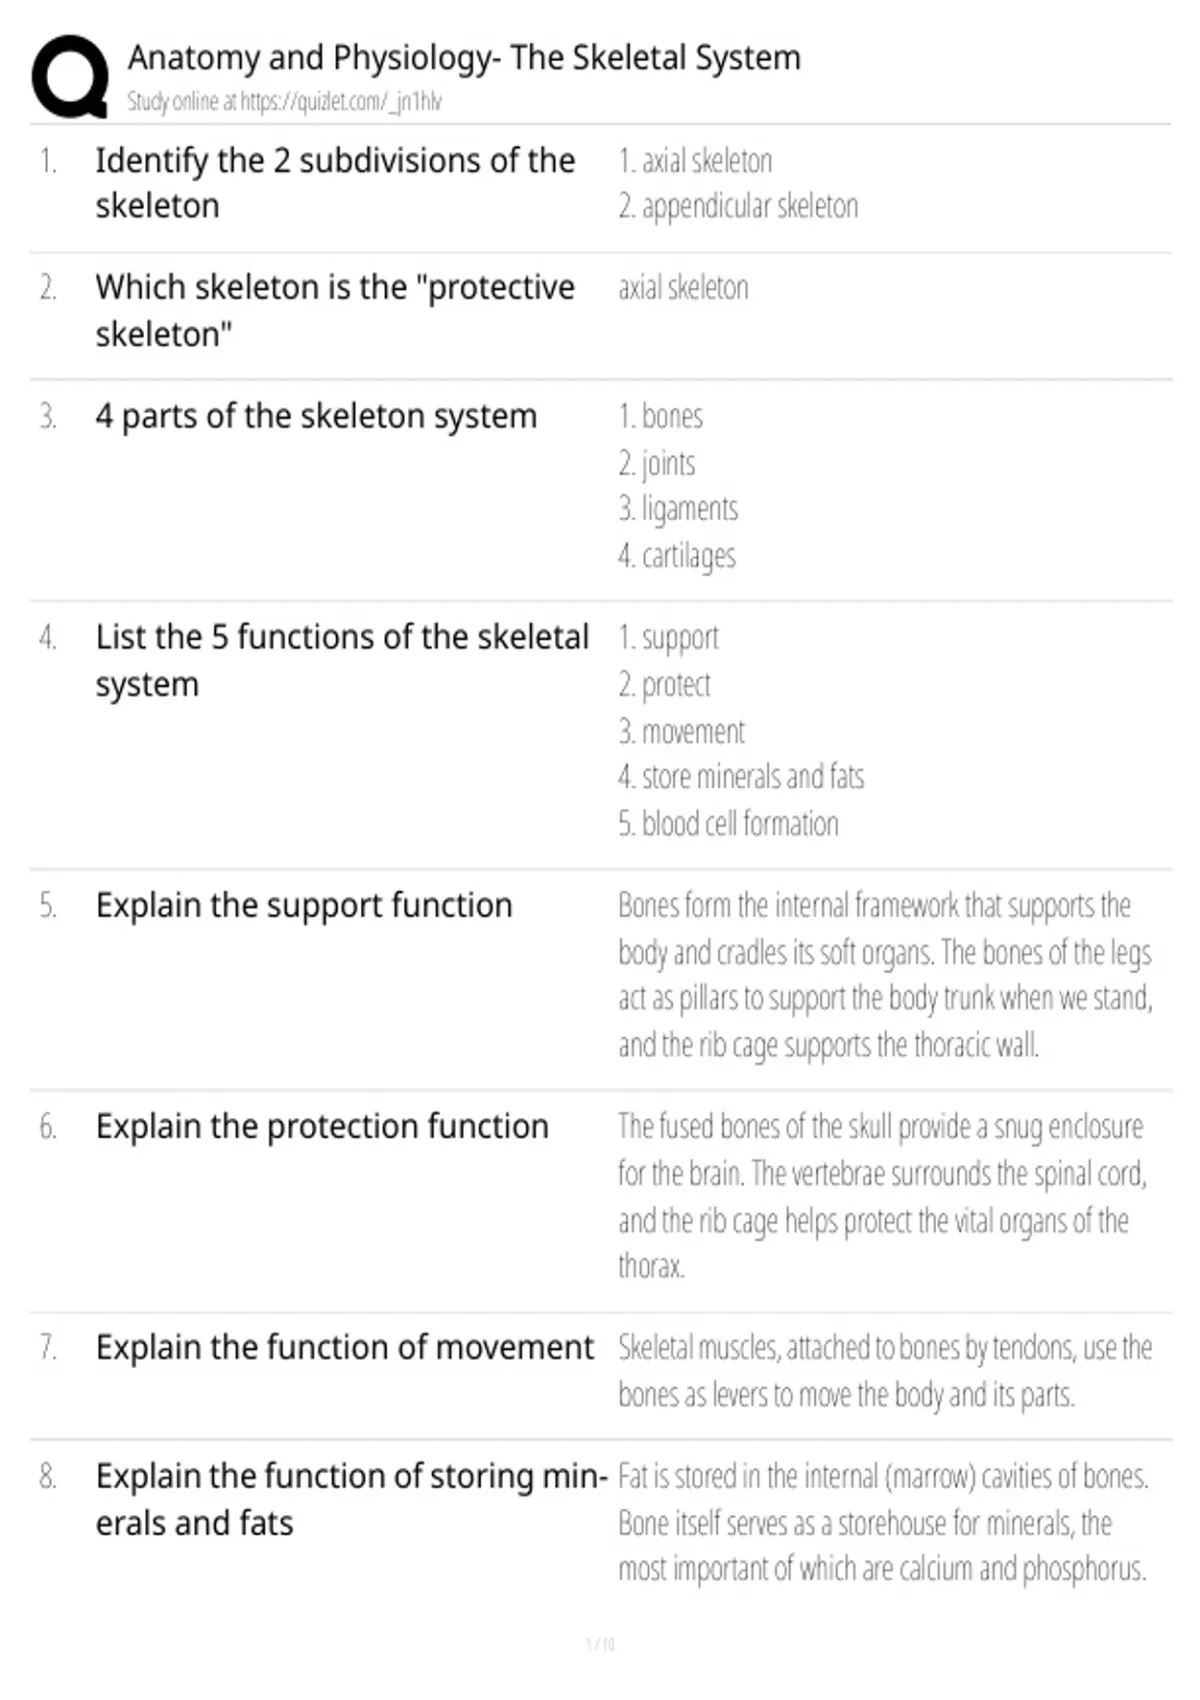Open the quizlet.com study online link
Viewport: 1200px width, 1700px height.
(x=284, y=101)
